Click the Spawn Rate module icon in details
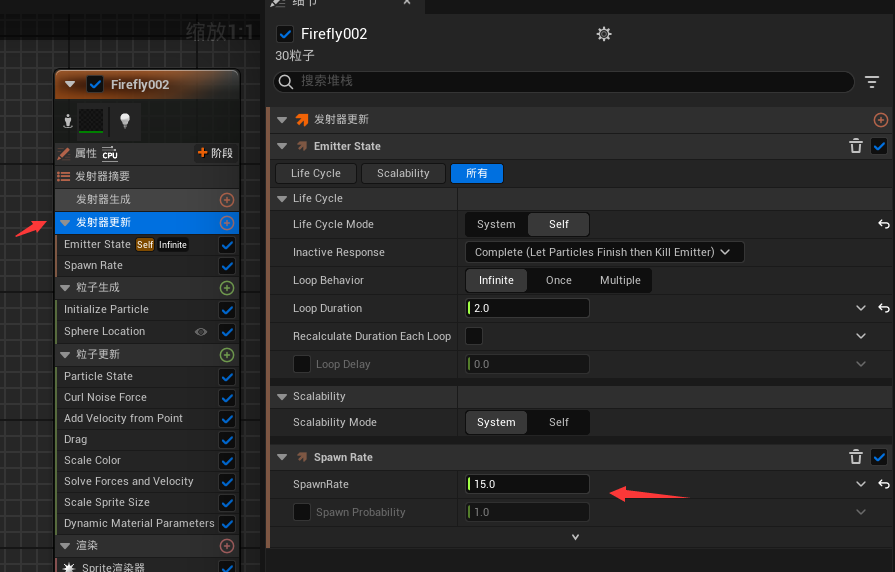Viewport: 895px width, 572px height. pos(302,457)
